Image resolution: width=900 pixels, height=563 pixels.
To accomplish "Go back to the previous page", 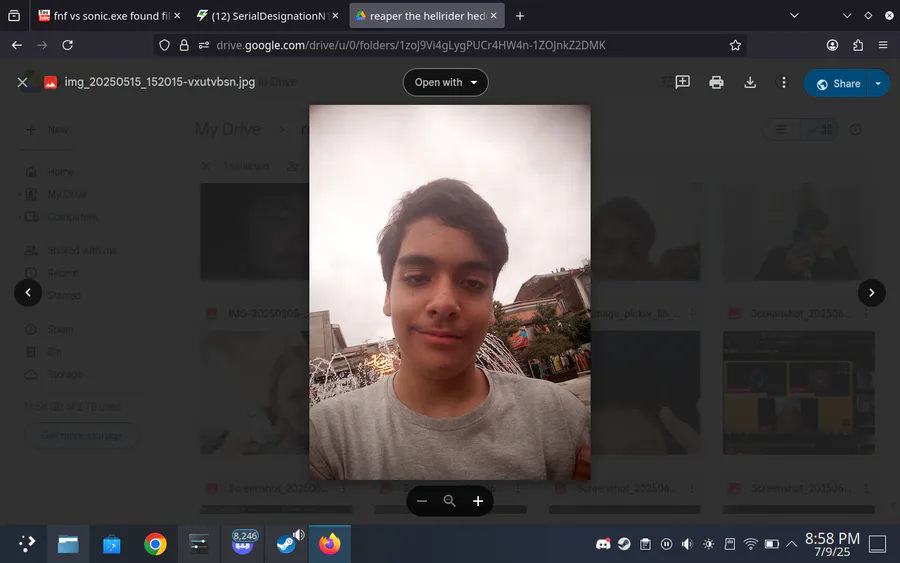I will click(17, 45).
